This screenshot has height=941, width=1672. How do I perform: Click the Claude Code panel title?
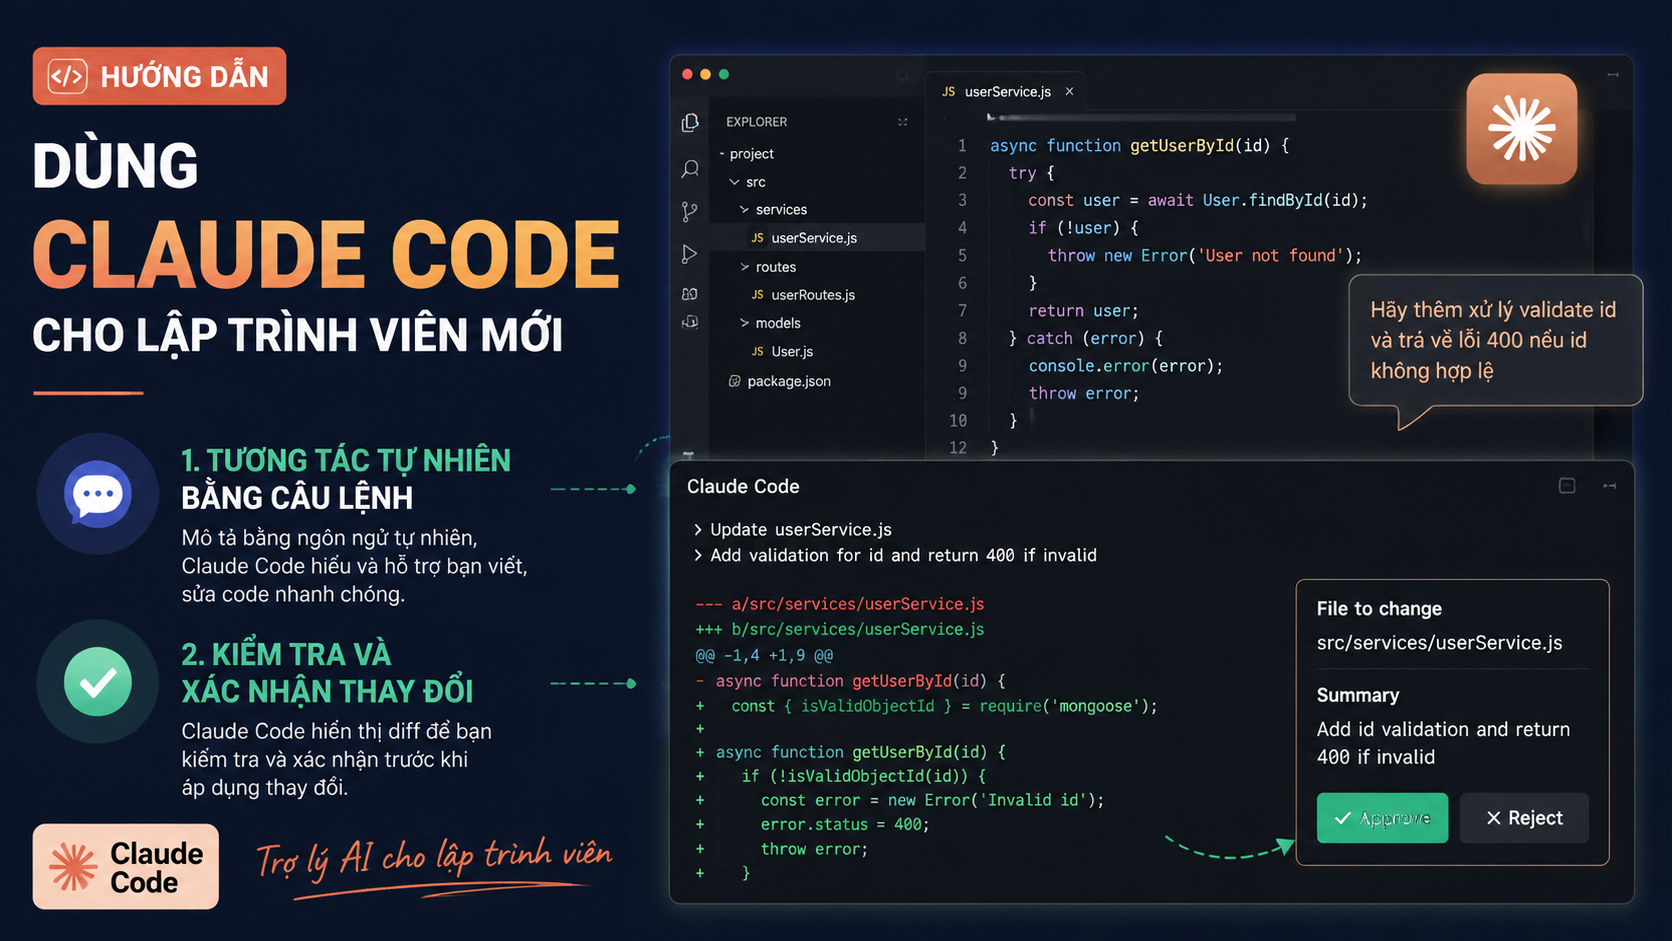tap(743, 486)
